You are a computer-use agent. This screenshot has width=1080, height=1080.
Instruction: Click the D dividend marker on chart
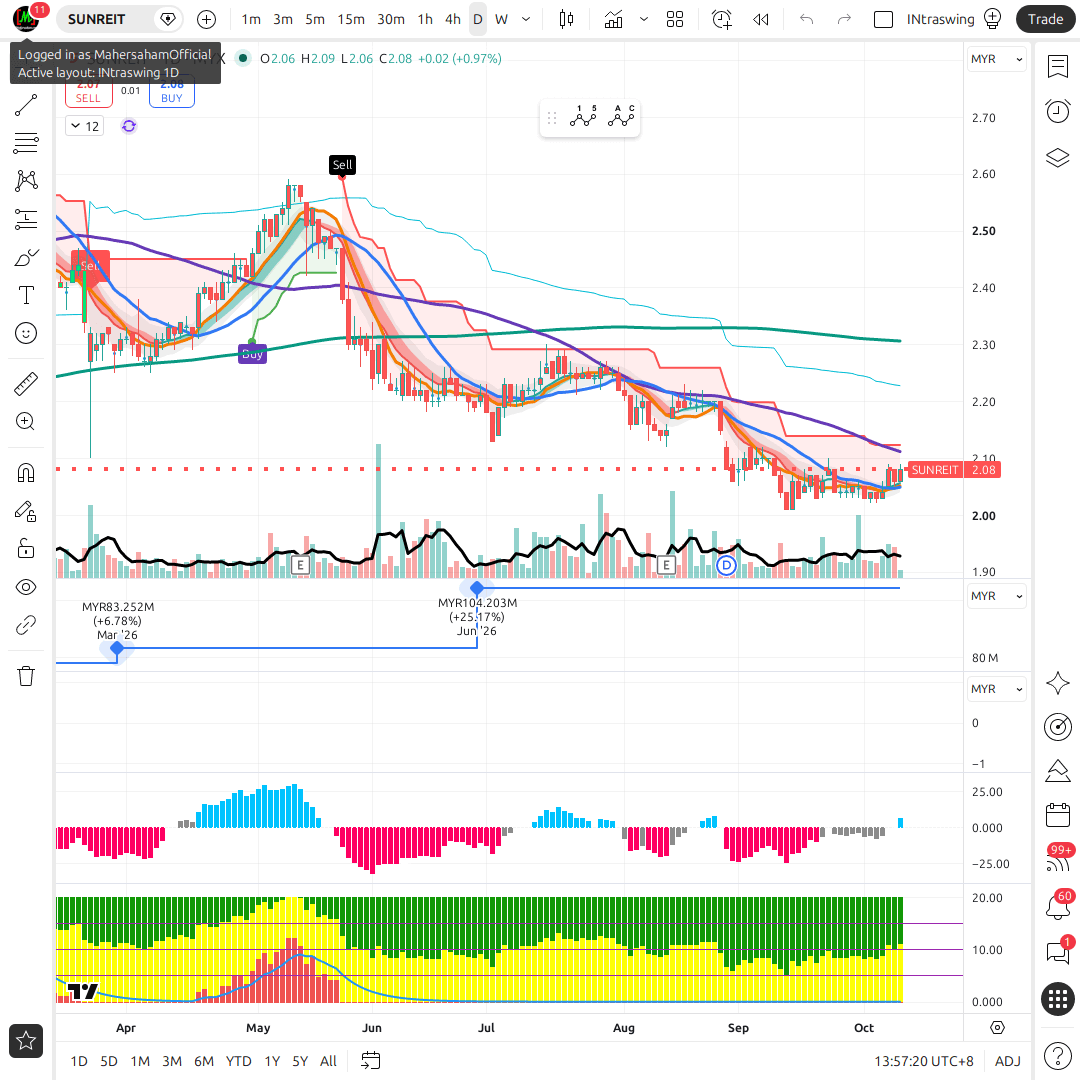[x=726, y=566]
